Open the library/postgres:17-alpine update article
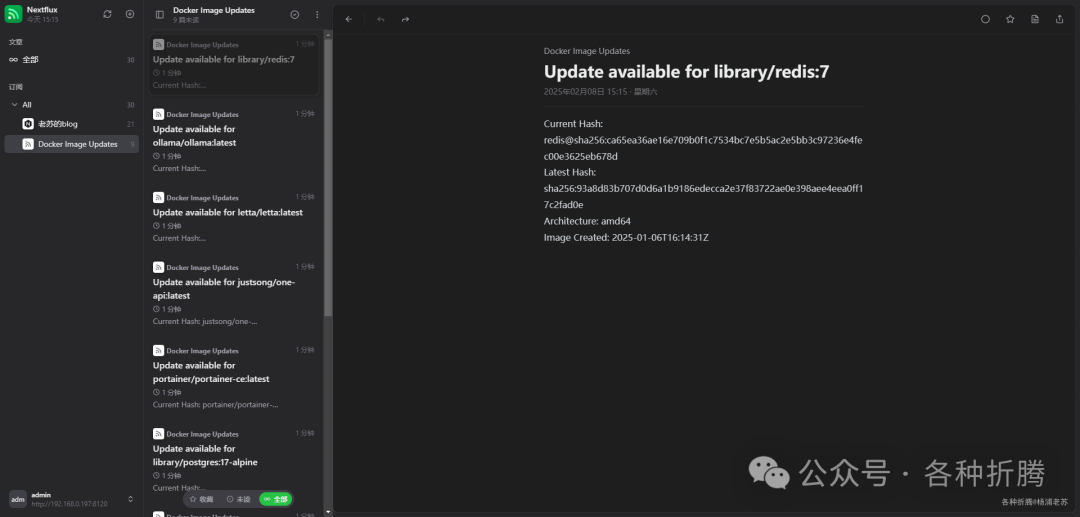Image resolution: width=1080 pixels, height=517 pixels. [233, 461]
